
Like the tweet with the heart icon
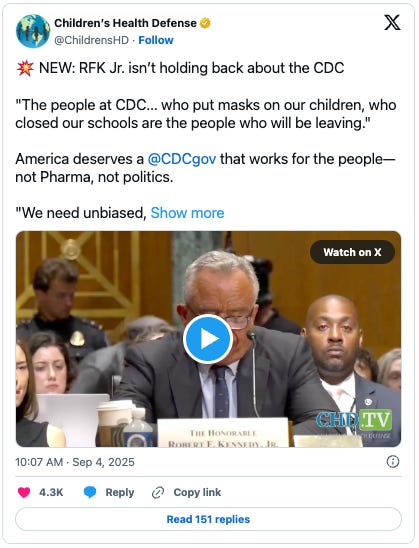tap(24, 493)
